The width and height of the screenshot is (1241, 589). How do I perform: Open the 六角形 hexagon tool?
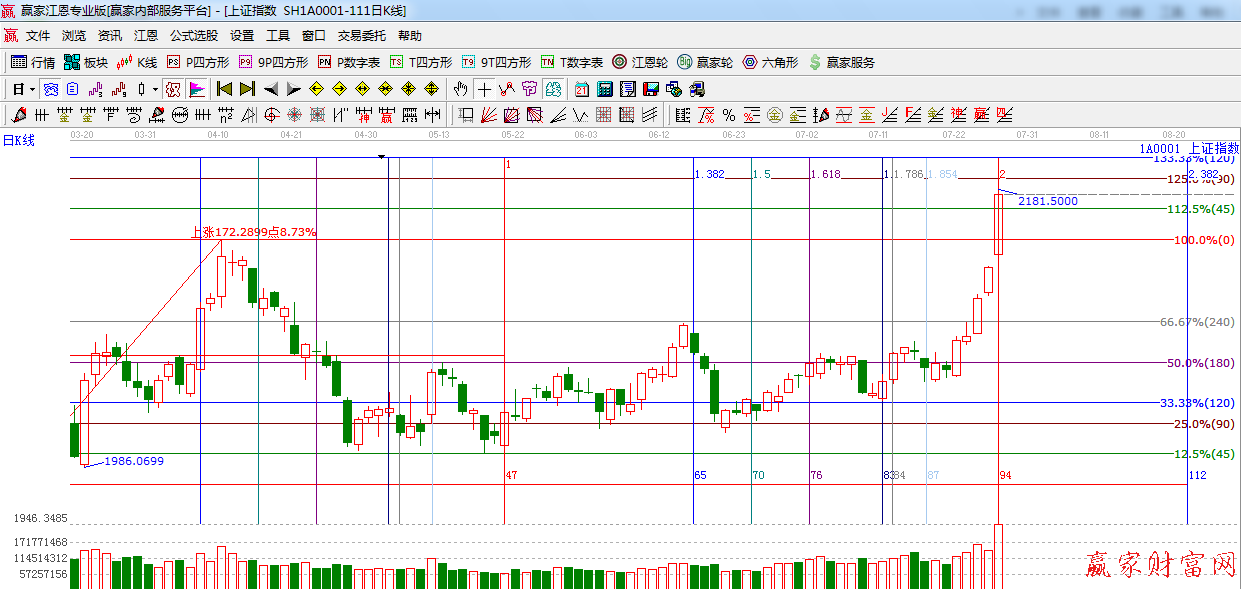coord(770,62)
